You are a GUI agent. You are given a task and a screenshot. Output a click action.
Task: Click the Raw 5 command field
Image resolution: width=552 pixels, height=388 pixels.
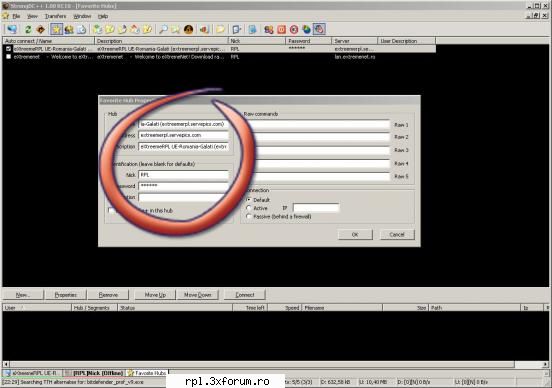tap(321, 176)
